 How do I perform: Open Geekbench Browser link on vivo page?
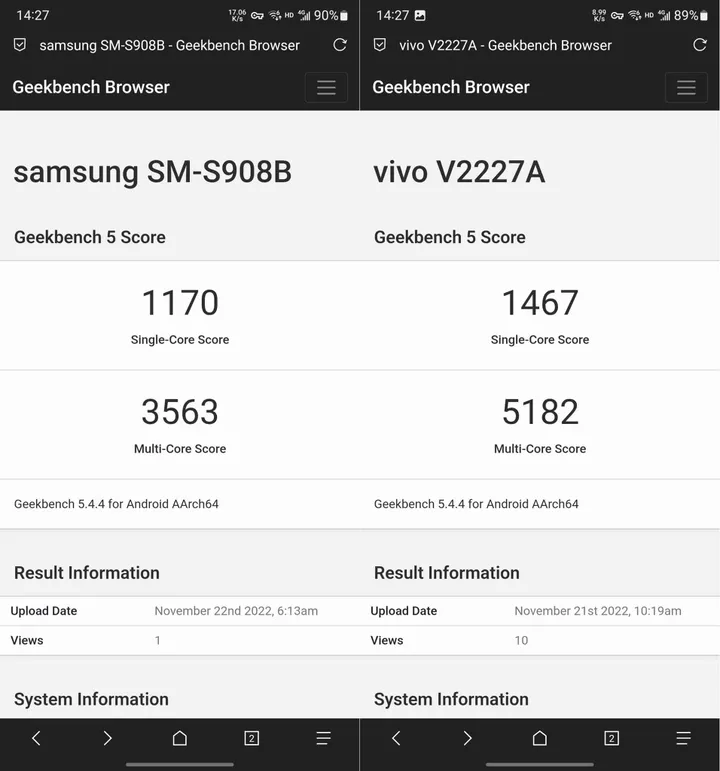451,87
